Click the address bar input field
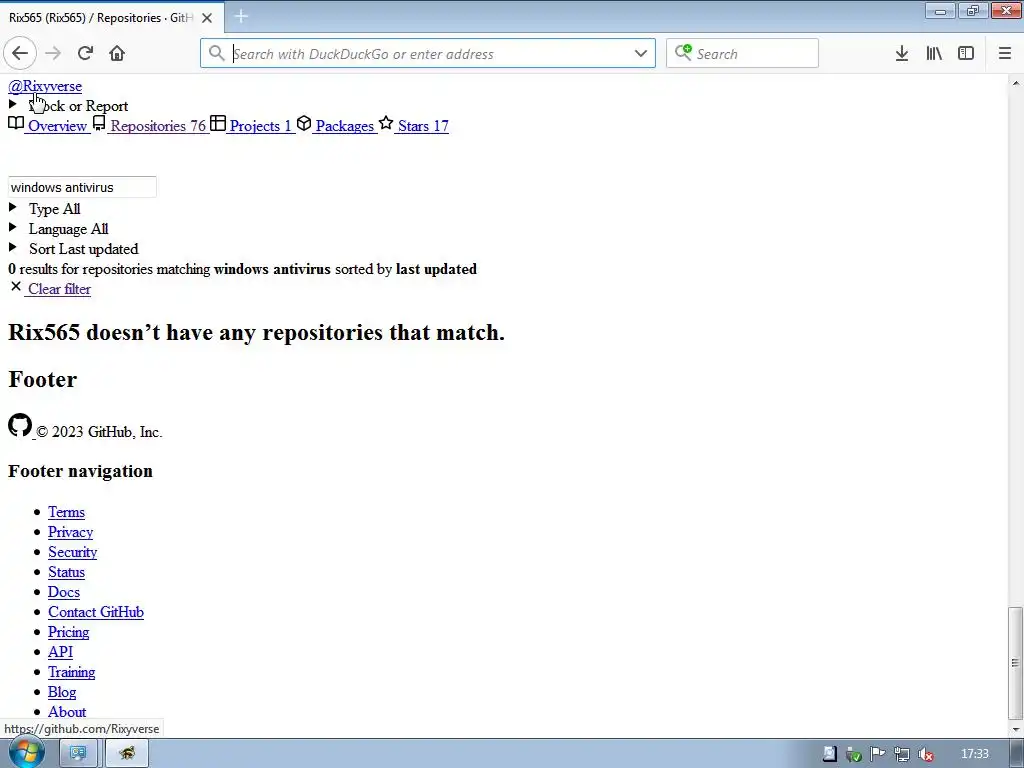 click(x=428, y=54)
